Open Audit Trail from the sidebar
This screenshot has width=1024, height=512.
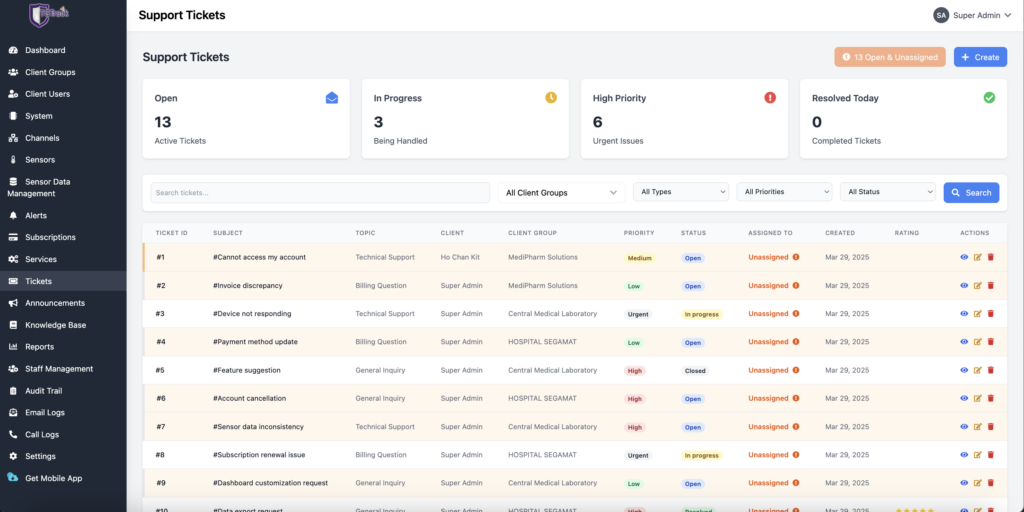click(x=43, y=391)
